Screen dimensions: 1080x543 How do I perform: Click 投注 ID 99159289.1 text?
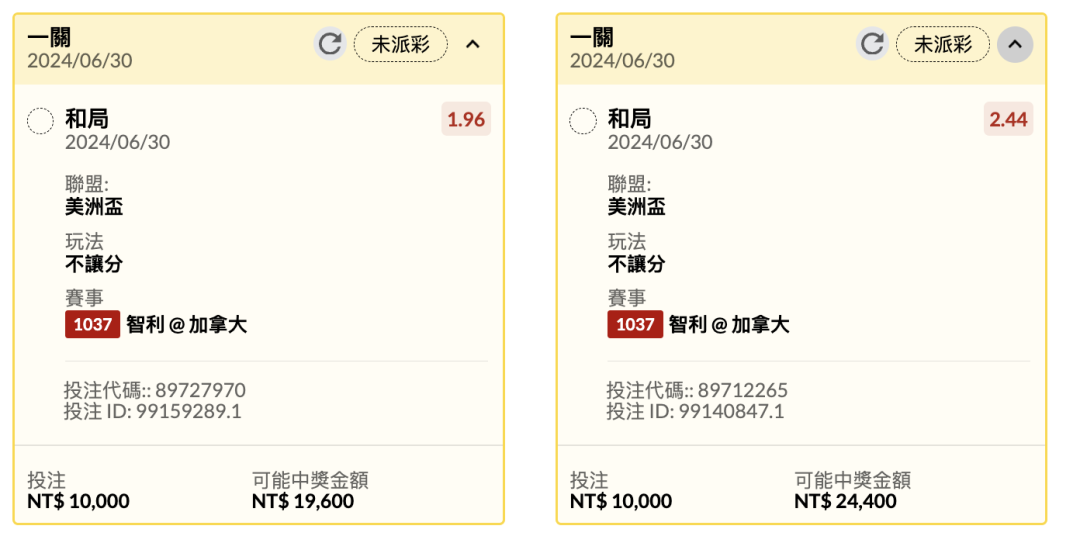[153, 411]
